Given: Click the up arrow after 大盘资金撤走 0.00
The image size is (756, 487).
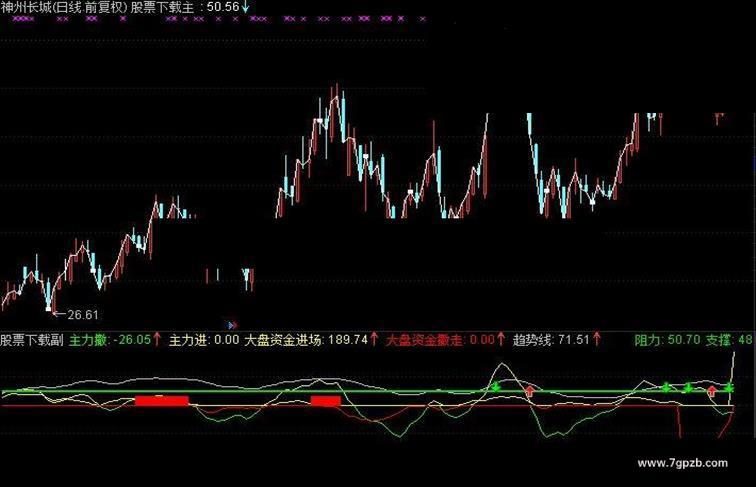Looking at the screenshot, I should coord(501,339).
